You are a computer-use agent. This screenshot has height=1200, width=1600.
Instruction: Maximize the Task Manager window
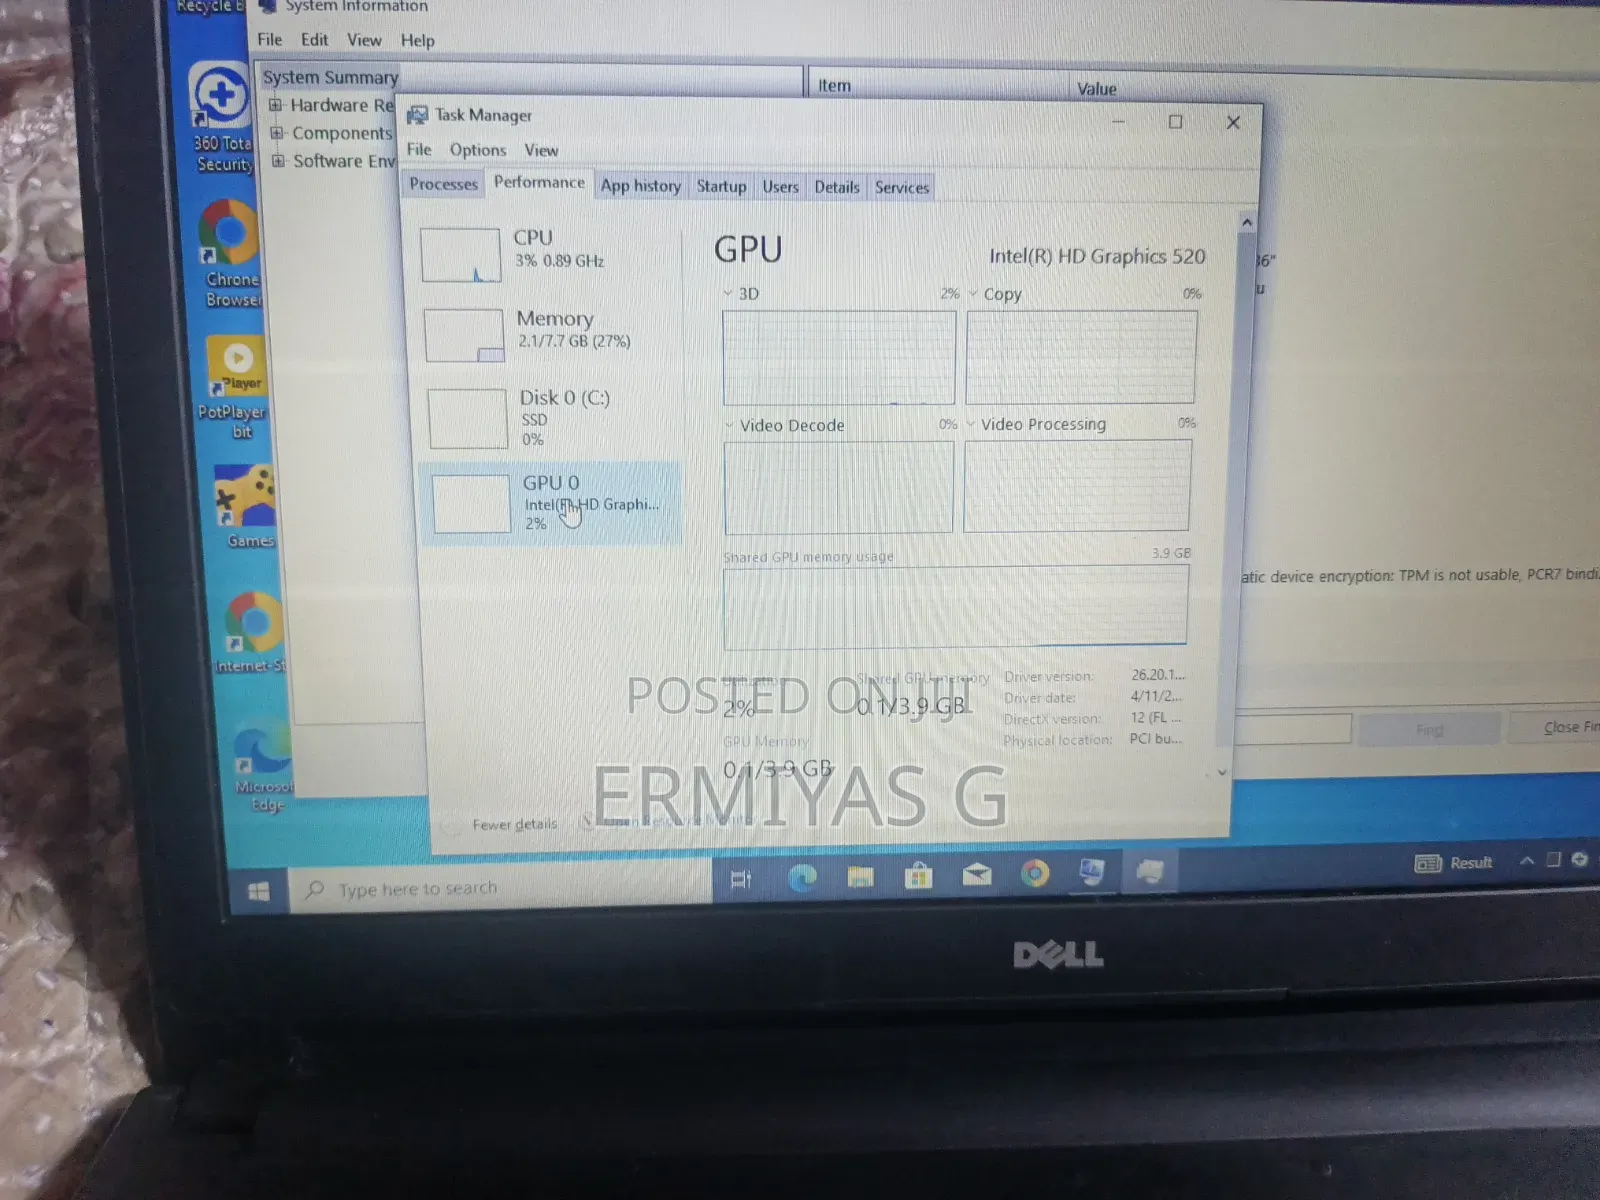point(1176,122)
